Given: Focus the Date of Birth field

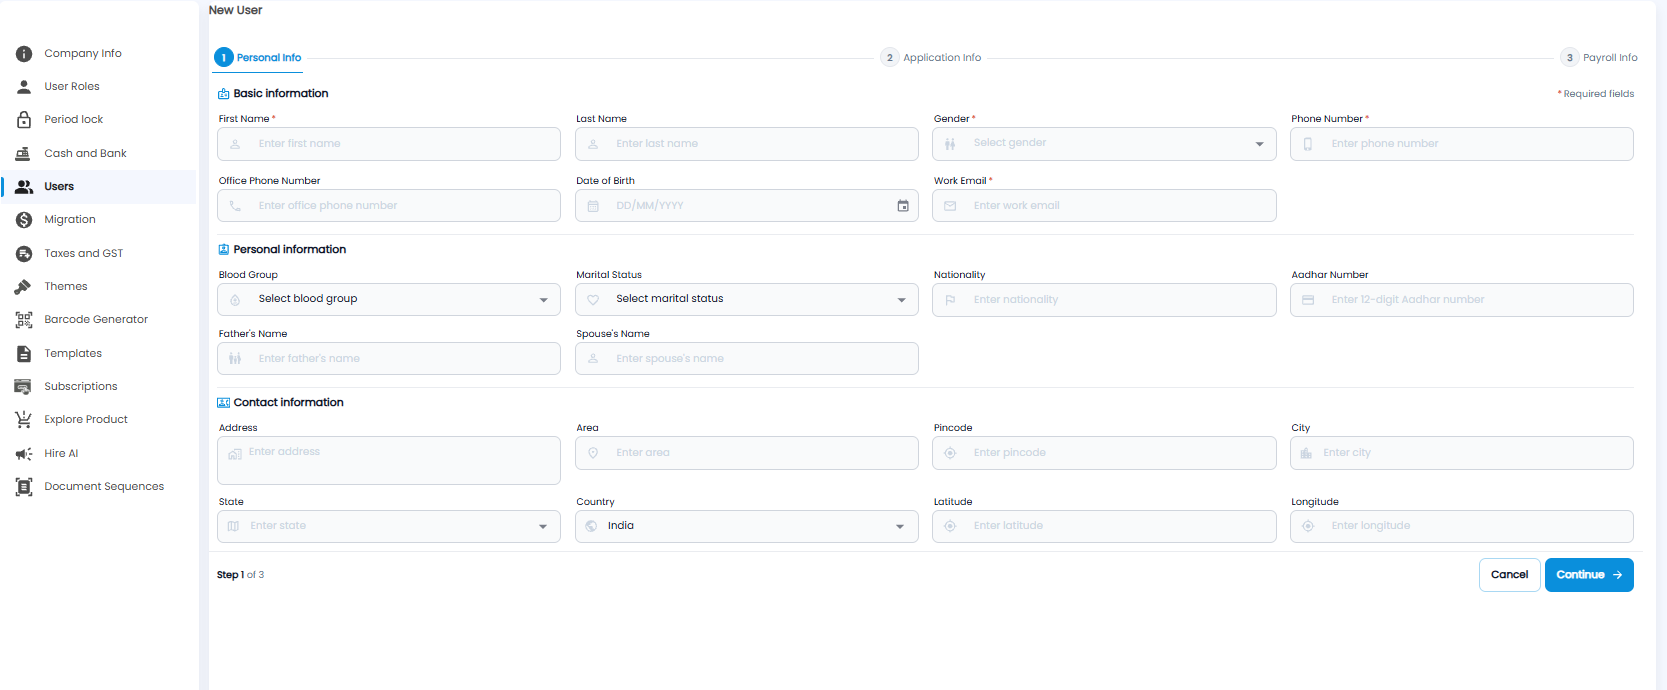Looking at the screenshot, I should (747, 206).
